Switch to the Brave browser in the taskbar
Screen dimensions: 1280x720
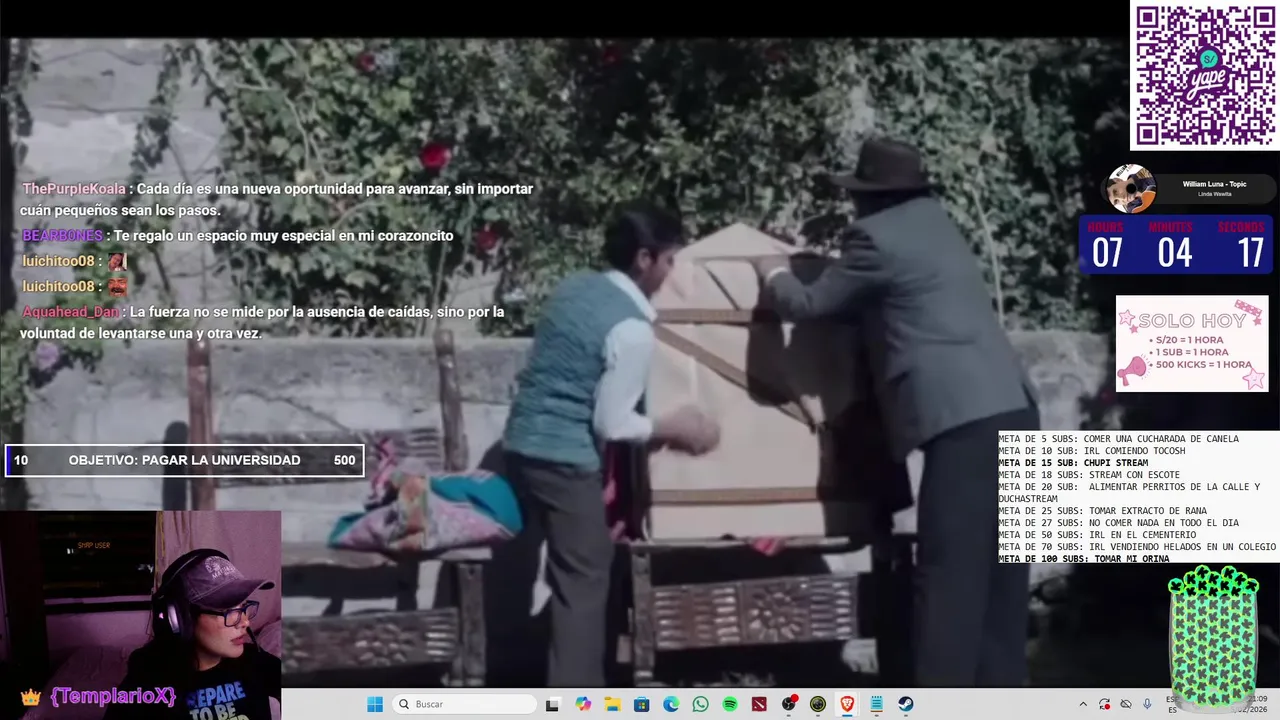coord(847,704)
